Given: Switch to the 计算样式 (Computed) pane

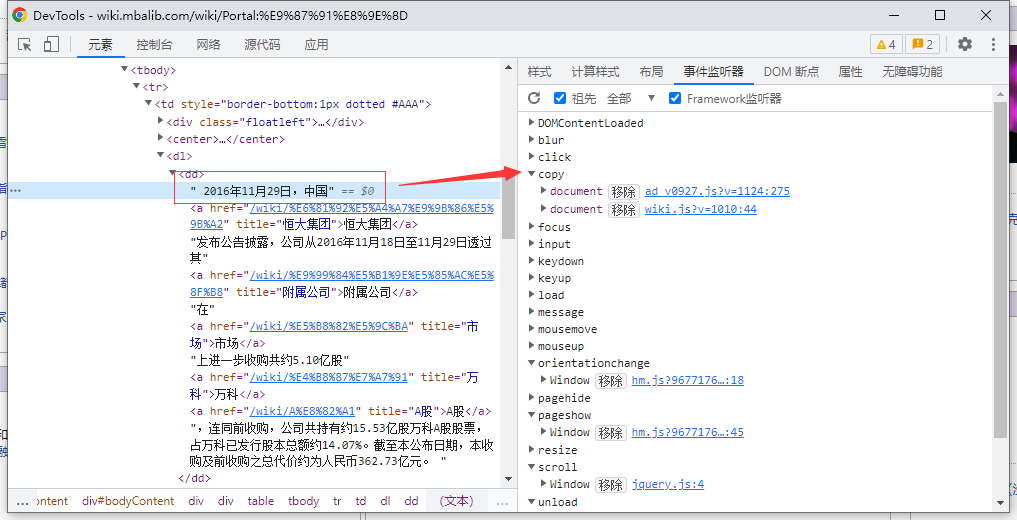Looking at the screenshot, I should click(x=595, y=72).
